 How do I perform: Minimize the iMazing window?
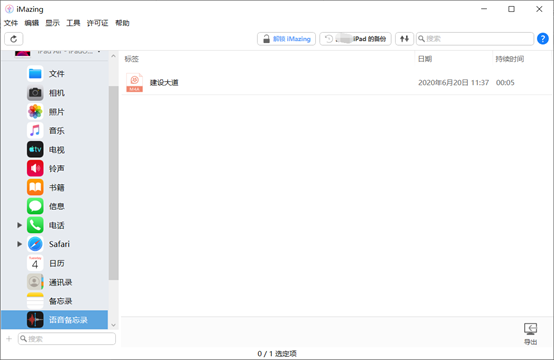click(x=484, y=9)
